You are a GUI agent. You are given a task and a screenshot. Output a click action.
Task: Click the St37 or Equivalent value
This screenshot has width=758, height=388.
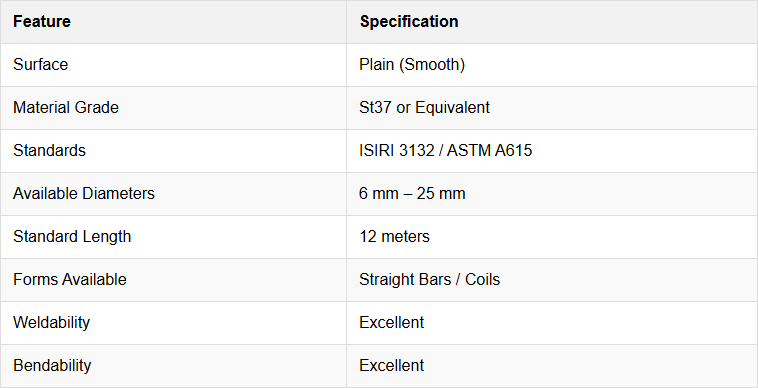pyautogui.click(x=424, y=107)
